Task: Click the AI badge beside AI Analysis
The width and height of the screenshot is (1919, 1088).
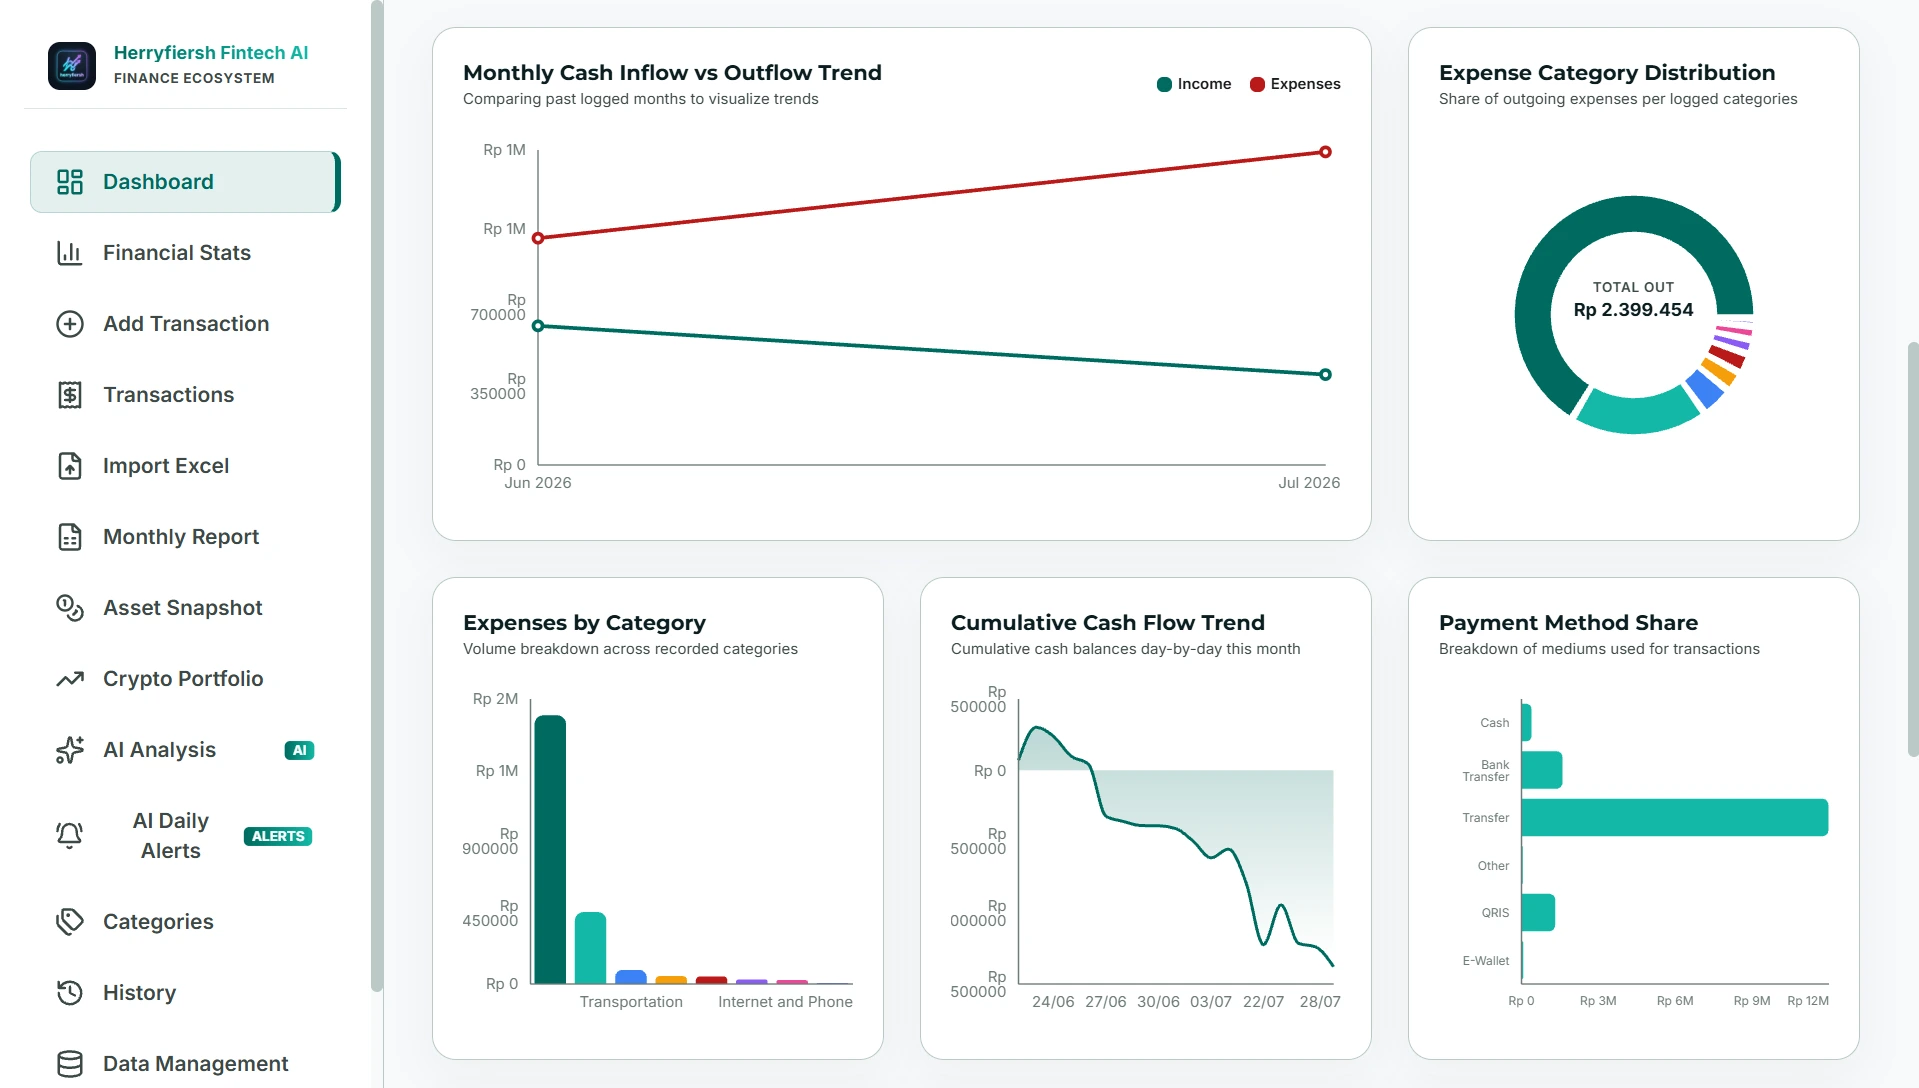Action: click(299, 750)
